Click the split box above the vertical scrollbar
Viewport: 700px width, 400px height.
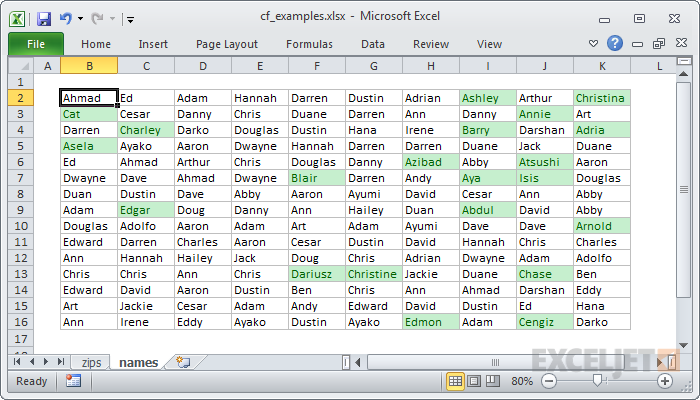[x=683, y=61]
